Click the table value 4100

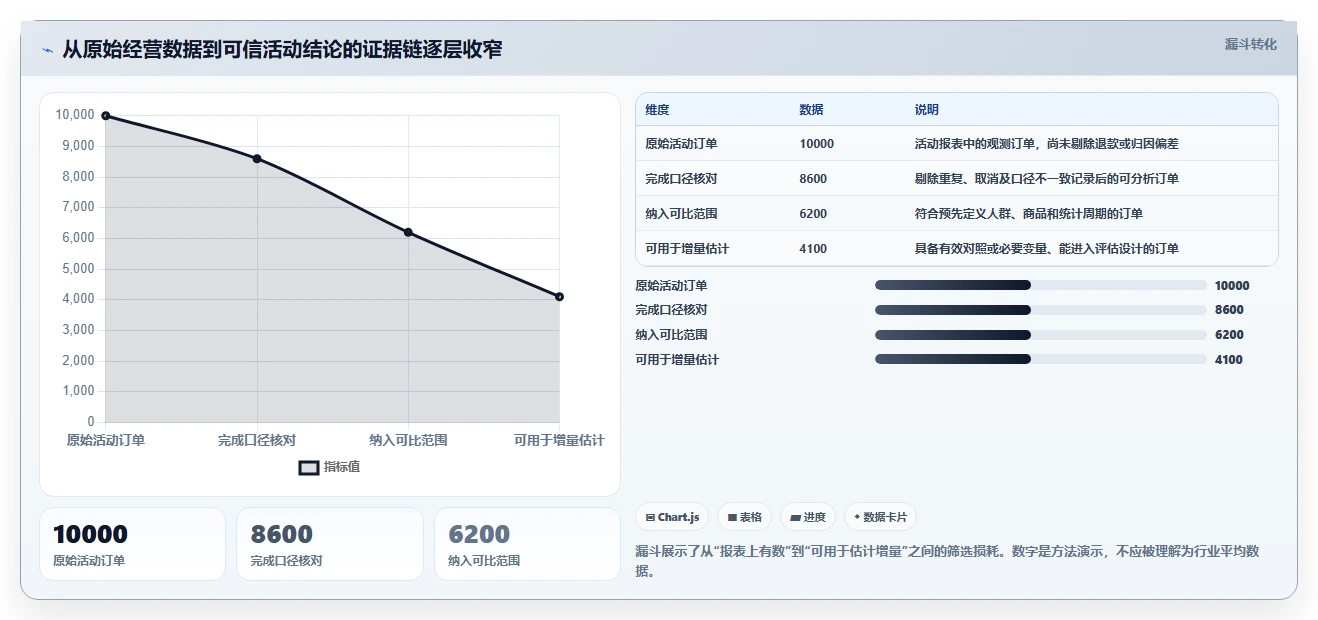[x=813, y=249]
